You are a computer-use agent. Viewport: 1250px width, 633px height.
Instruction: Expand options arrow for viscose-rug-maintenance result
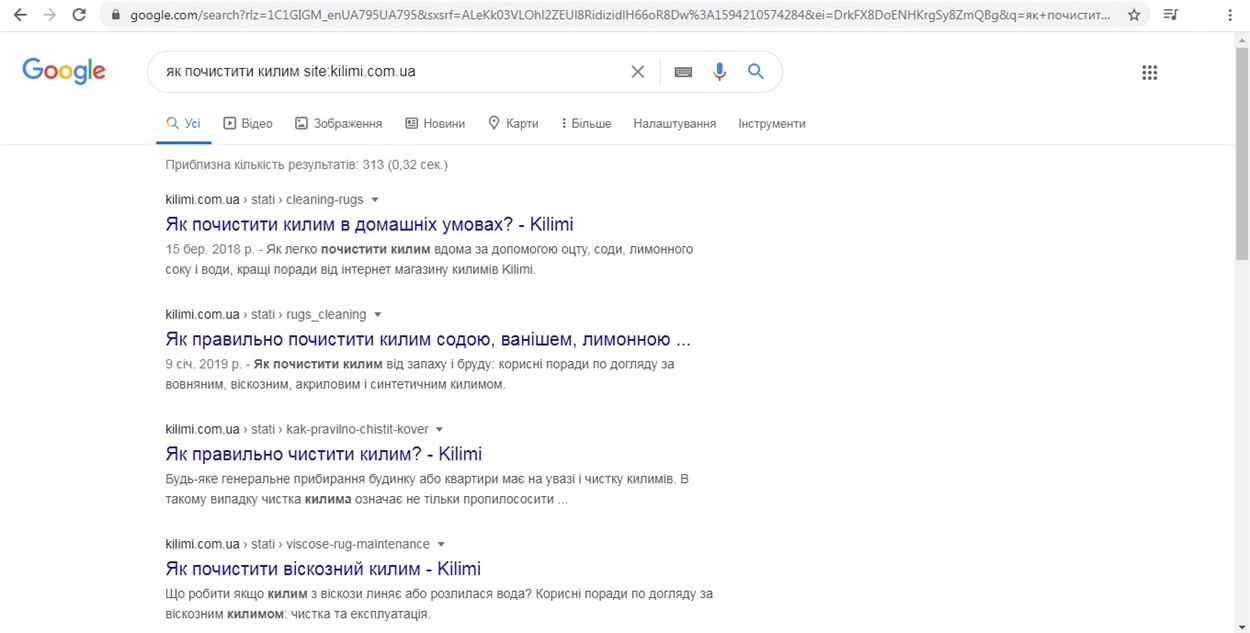click(x=441, y=545)
